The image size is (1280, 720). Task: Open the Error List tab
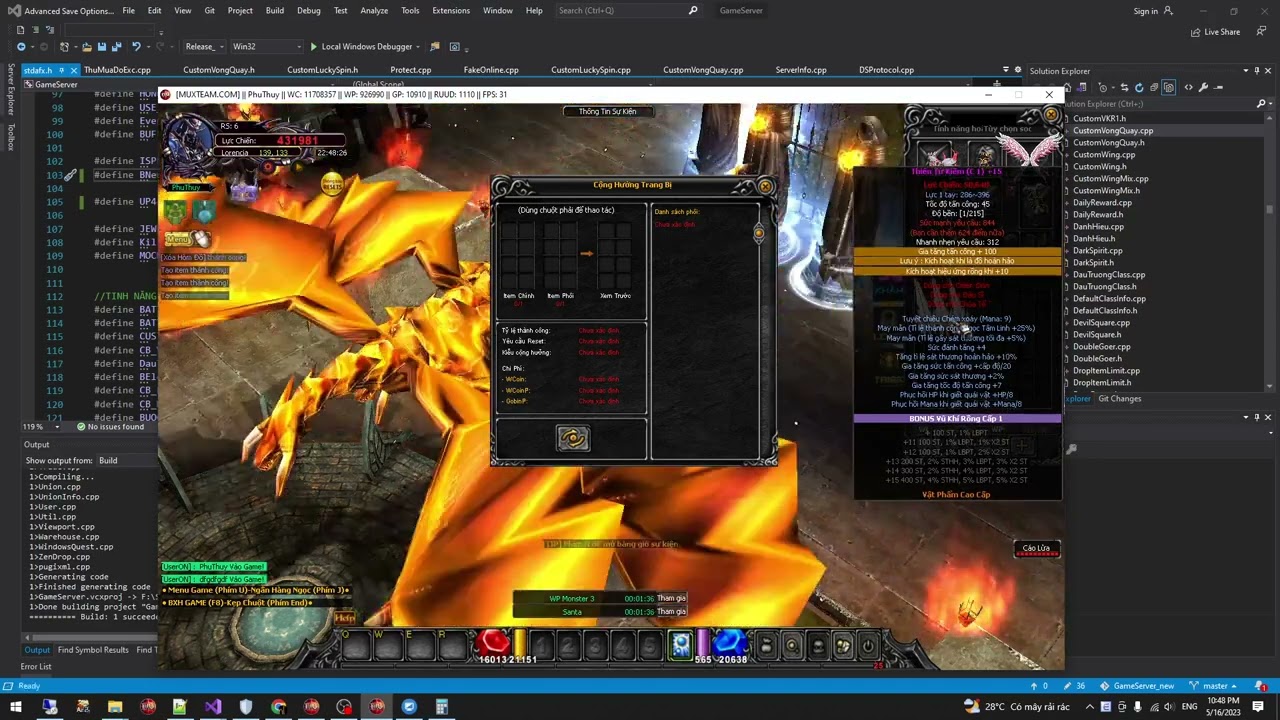[x=36, y=666]
